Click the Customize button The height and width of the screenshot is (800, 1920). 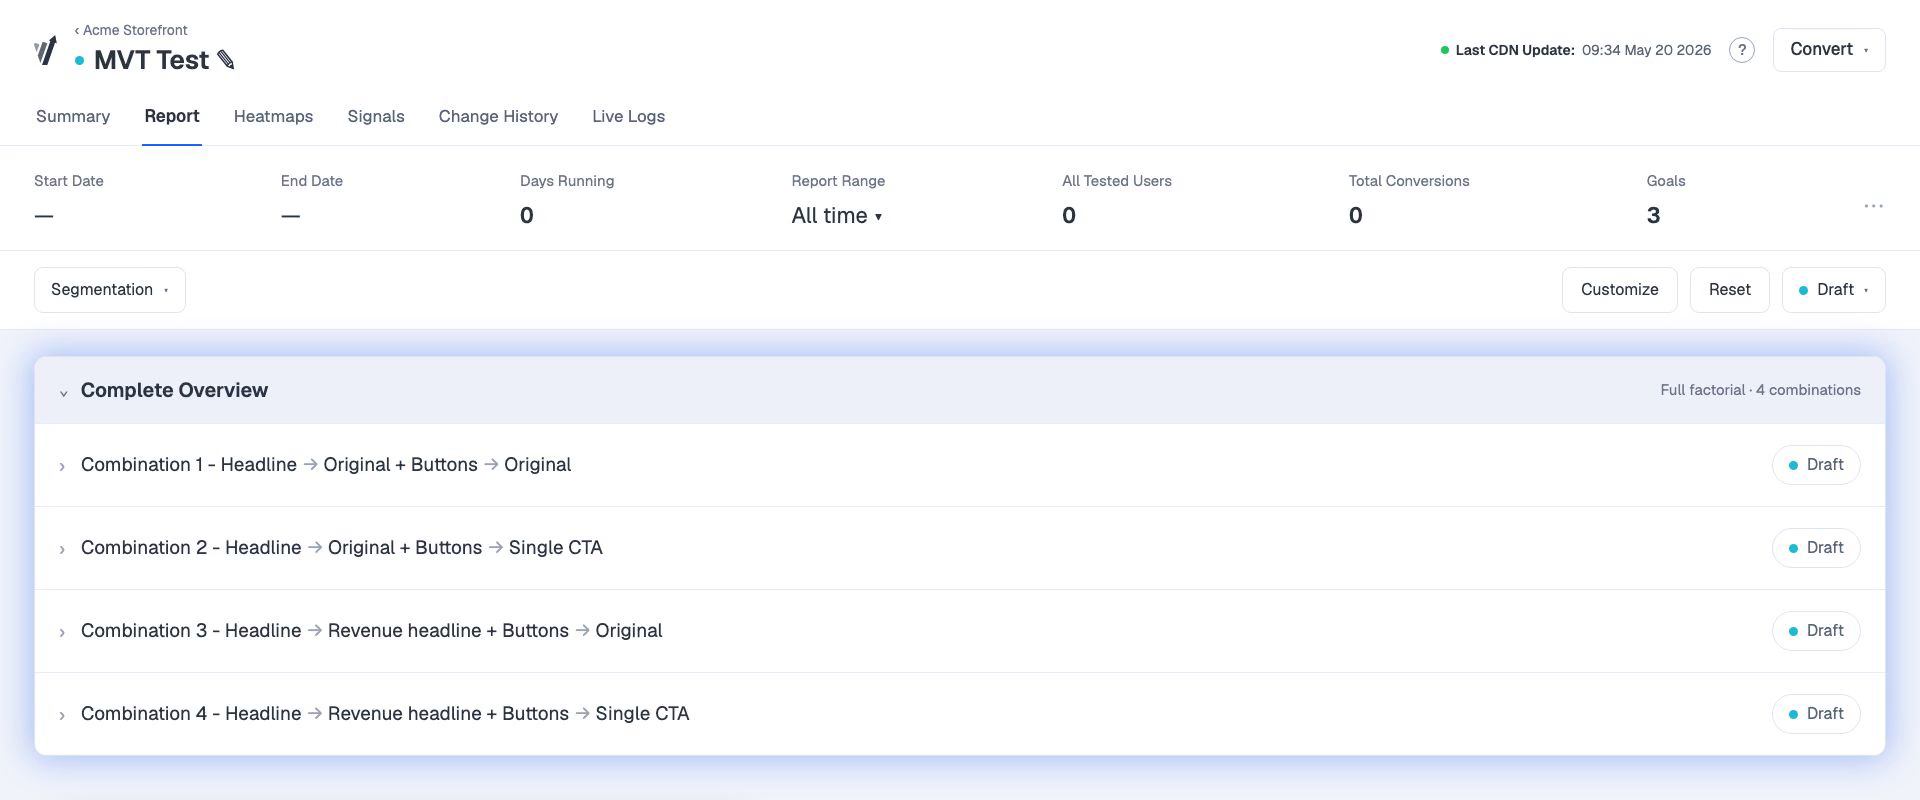1619,290
